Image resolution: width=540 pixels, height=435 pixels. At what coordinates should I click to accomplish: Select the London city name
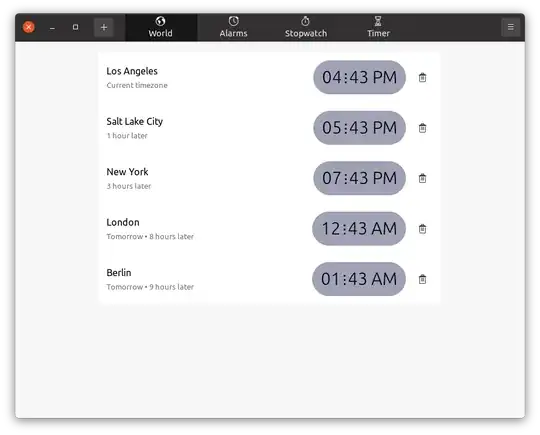(x=123, y=222)
